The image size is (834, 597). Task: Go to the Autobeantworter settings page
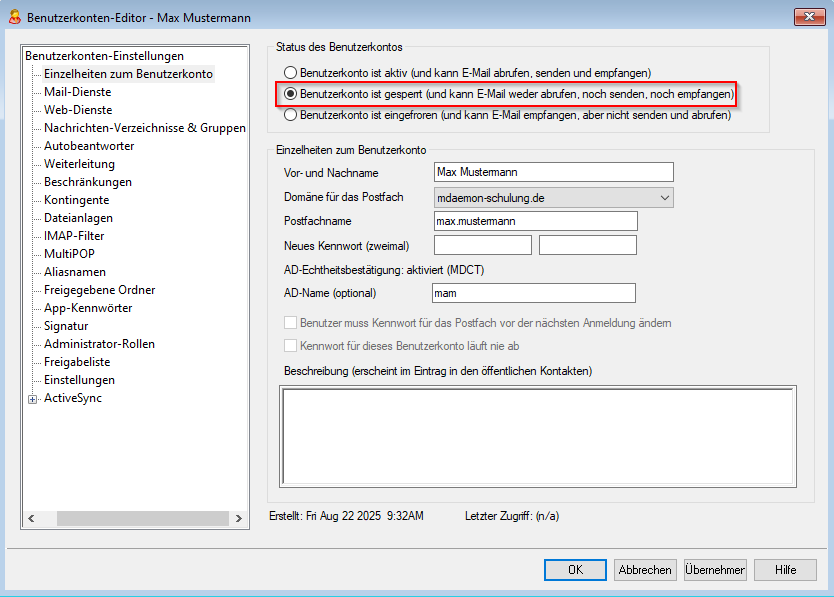pyautogui.click(x=88, y=146)
